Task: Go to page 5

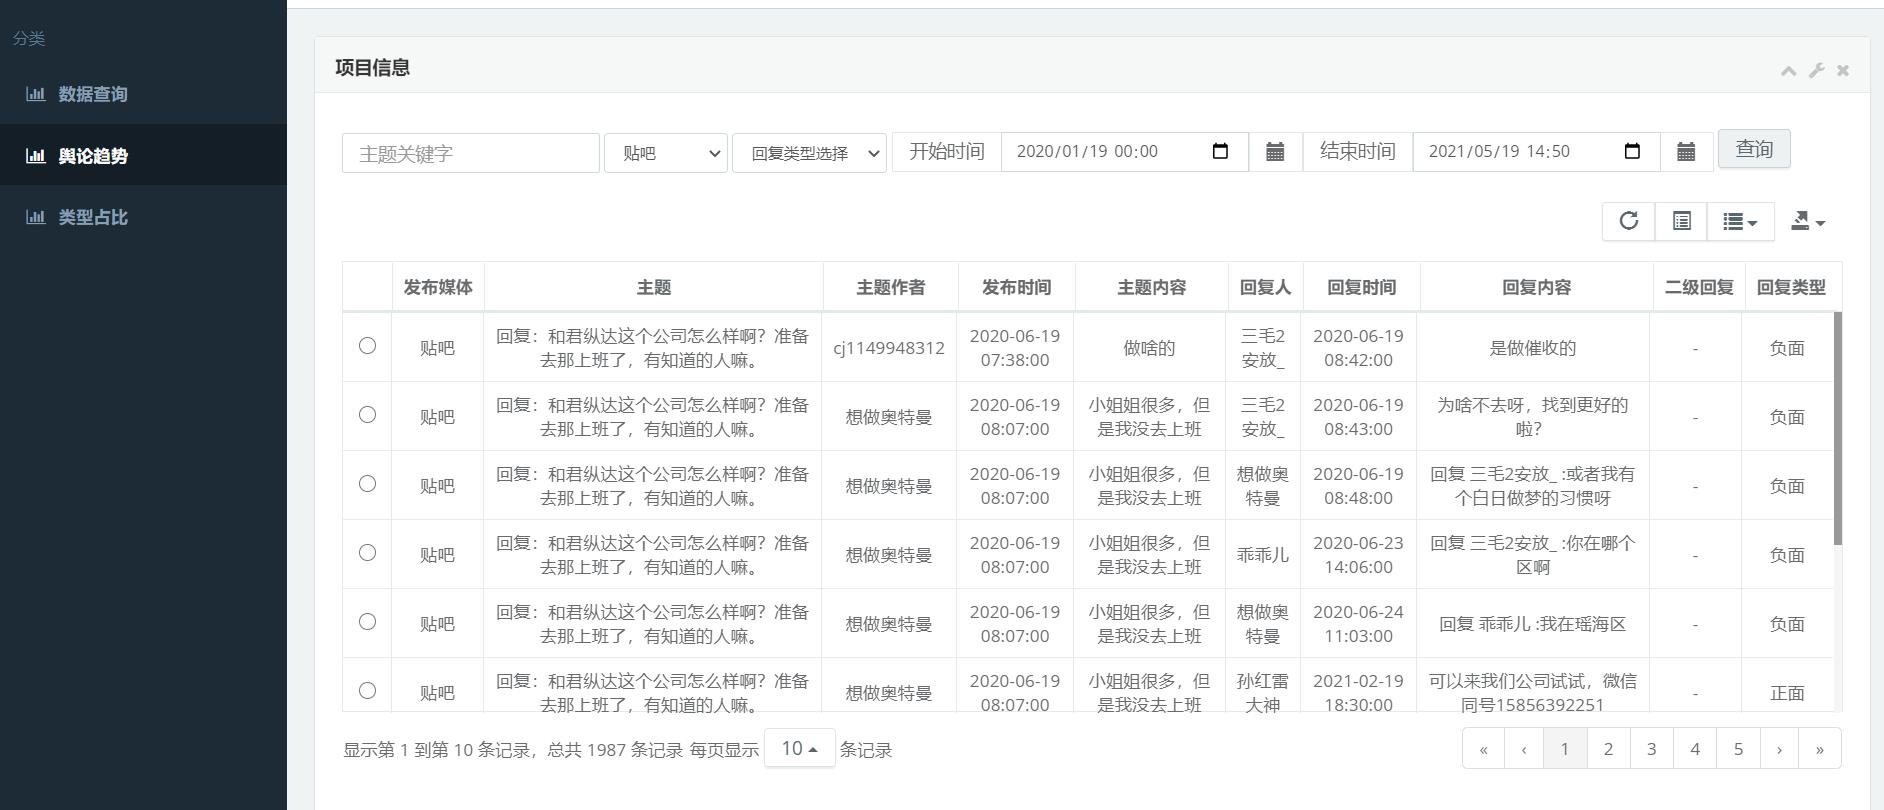Action: tap(1738, 748)
